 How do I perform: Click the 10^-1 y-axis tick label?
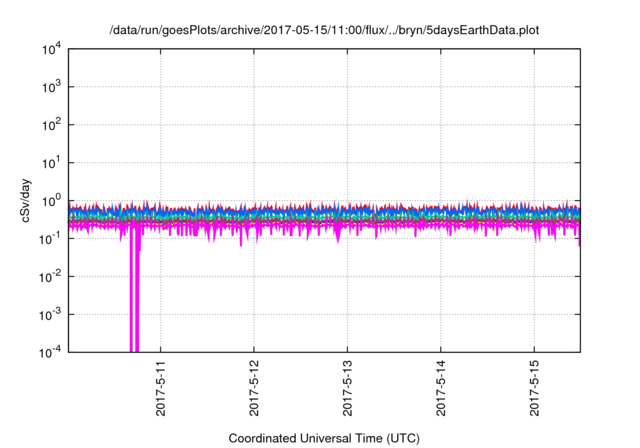pos(49,238)
